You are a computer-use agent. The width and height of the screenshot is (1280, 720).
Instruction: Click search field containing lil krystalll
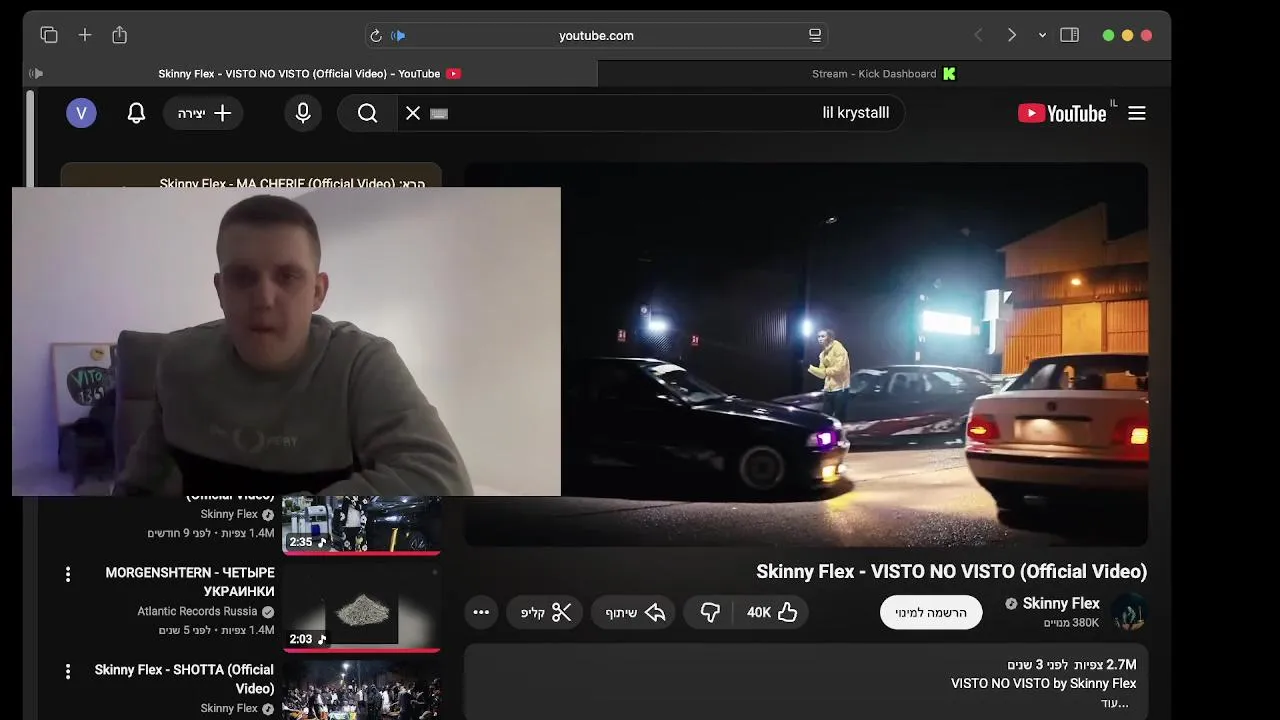[650, 113]
